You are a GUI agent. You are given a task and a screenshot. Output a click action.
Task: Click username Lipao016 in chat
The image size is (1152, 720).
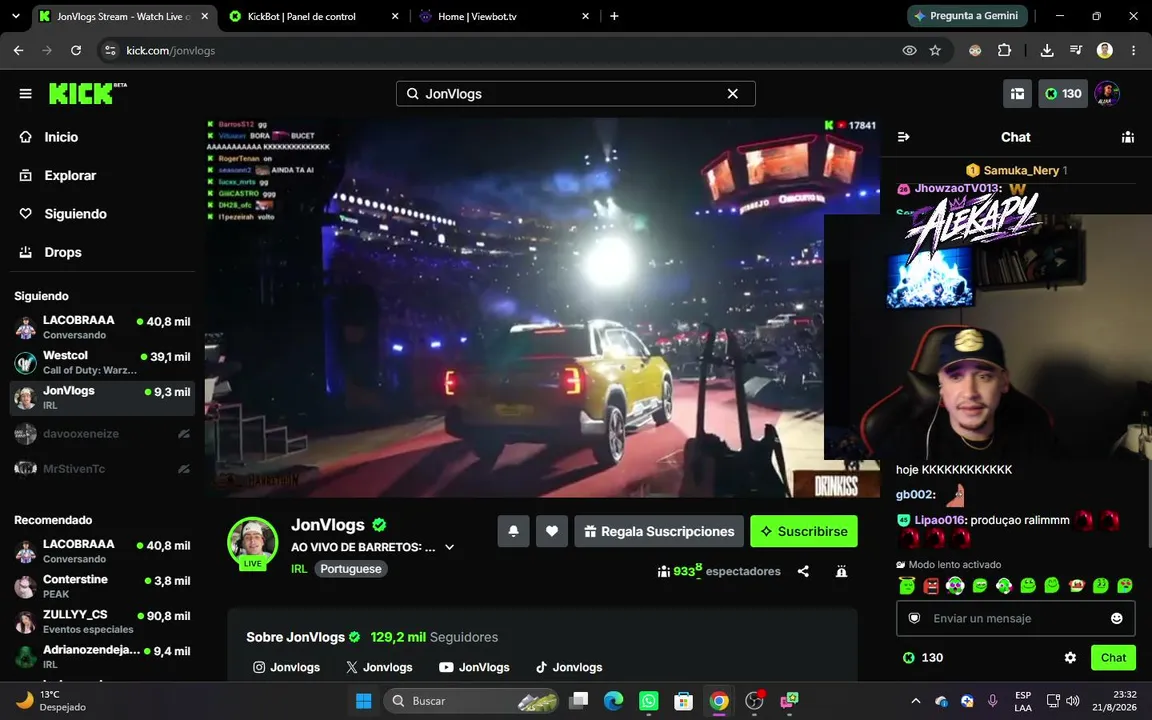[x=940, y=519]
